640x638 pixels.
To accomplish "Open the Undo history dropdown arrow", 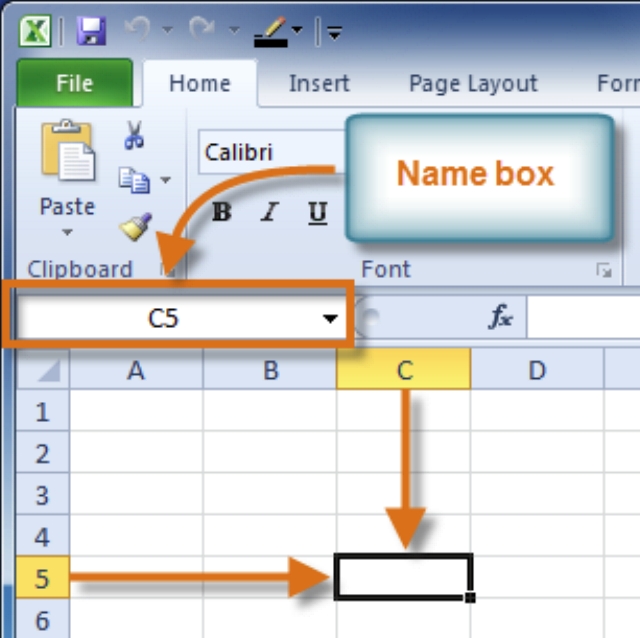I will coord(168,29).
